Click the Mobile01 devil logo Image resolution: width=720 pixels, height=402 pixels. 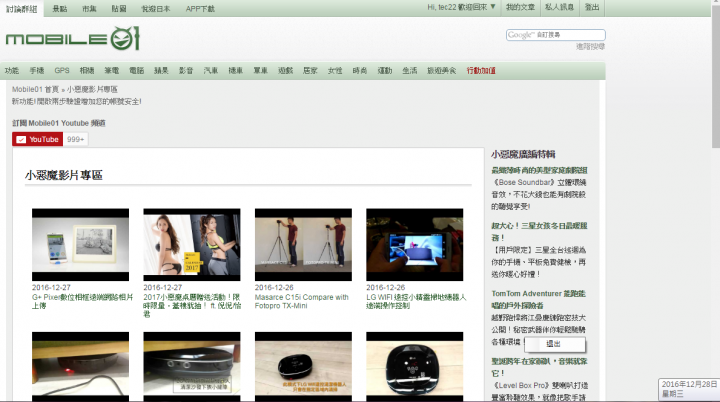click(73, 39)
